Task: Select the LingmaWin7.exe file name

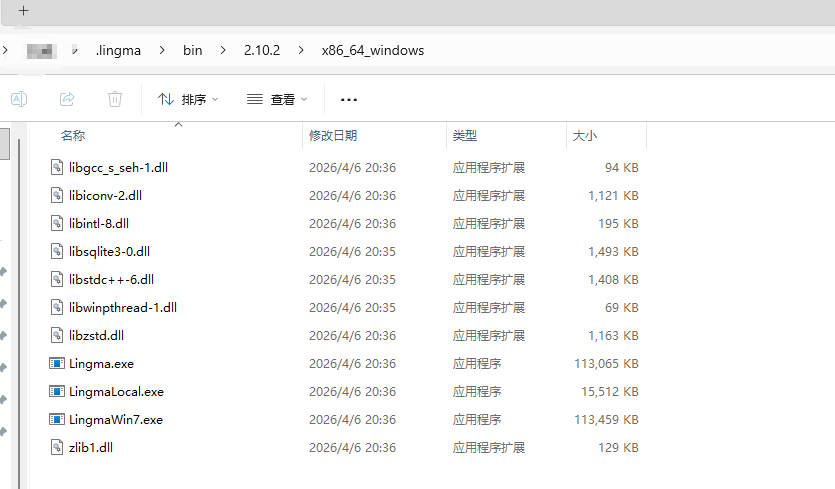Action: coord(116,420)
